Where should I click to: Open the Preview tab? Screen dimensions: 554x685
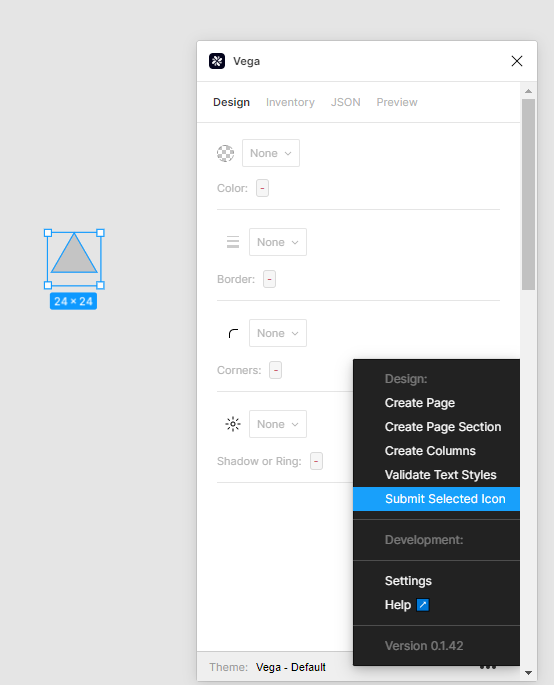[397, 102]
